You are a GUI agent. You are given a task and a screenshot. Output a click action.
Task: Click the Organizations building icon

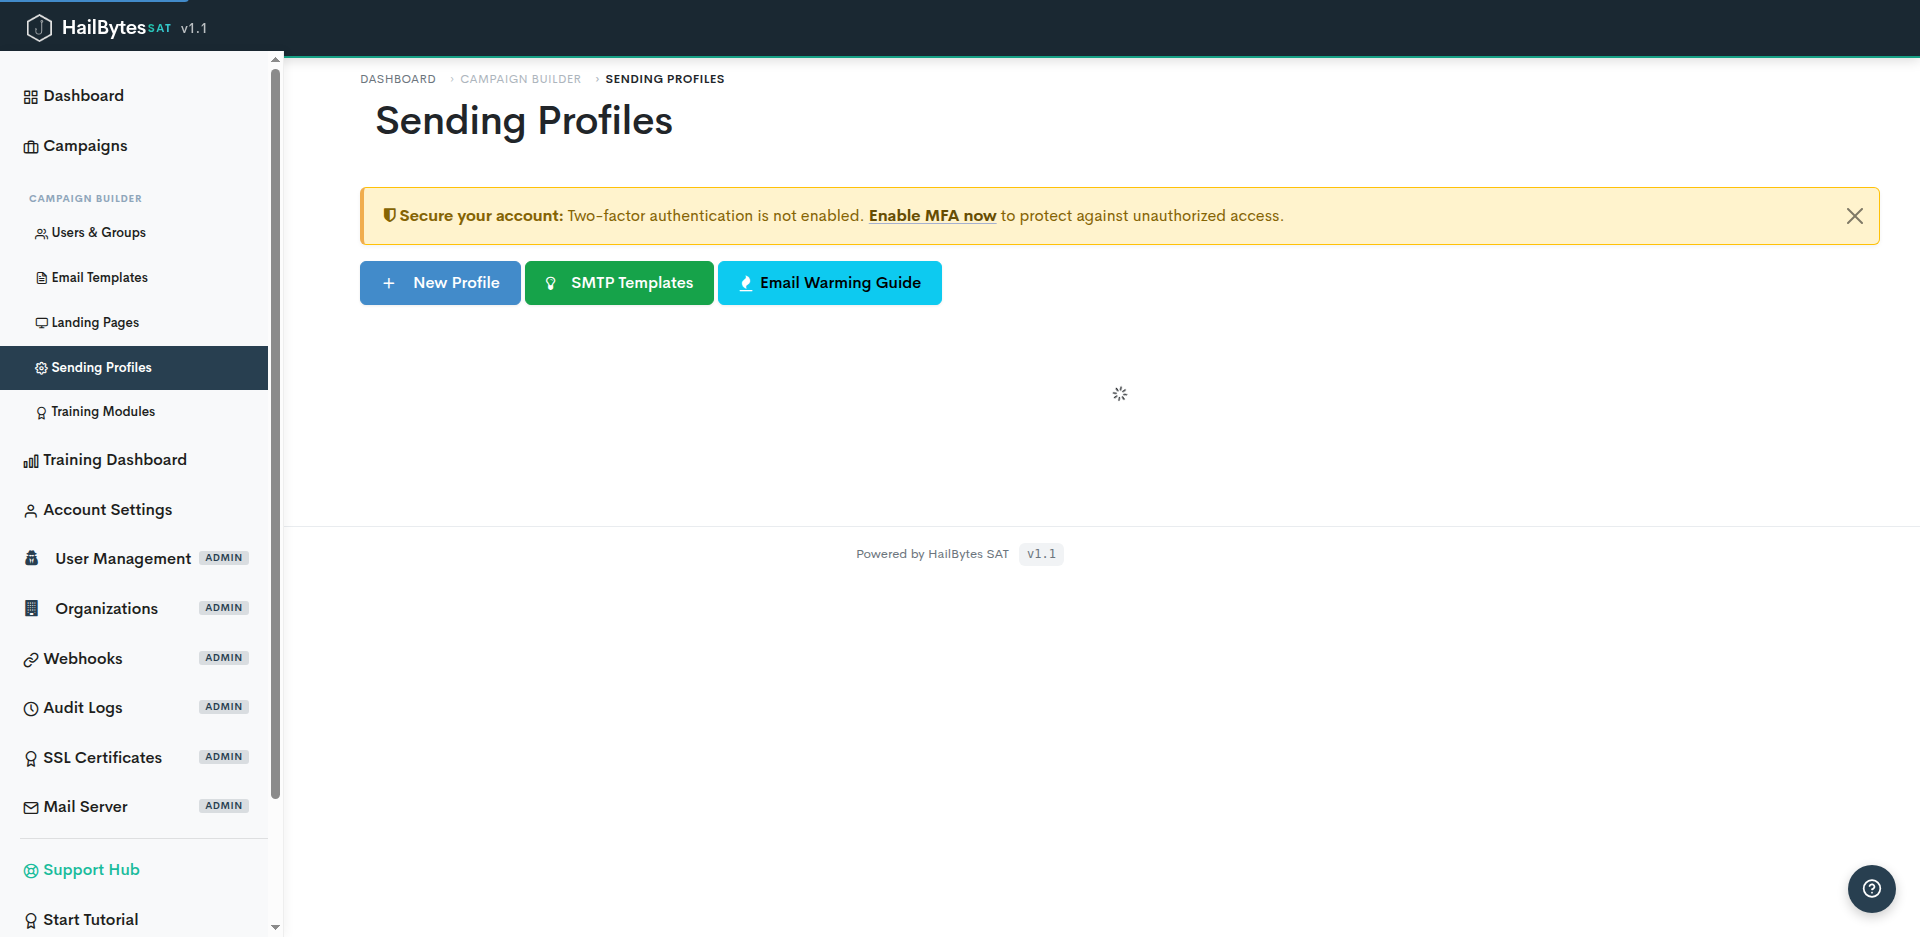32,608
